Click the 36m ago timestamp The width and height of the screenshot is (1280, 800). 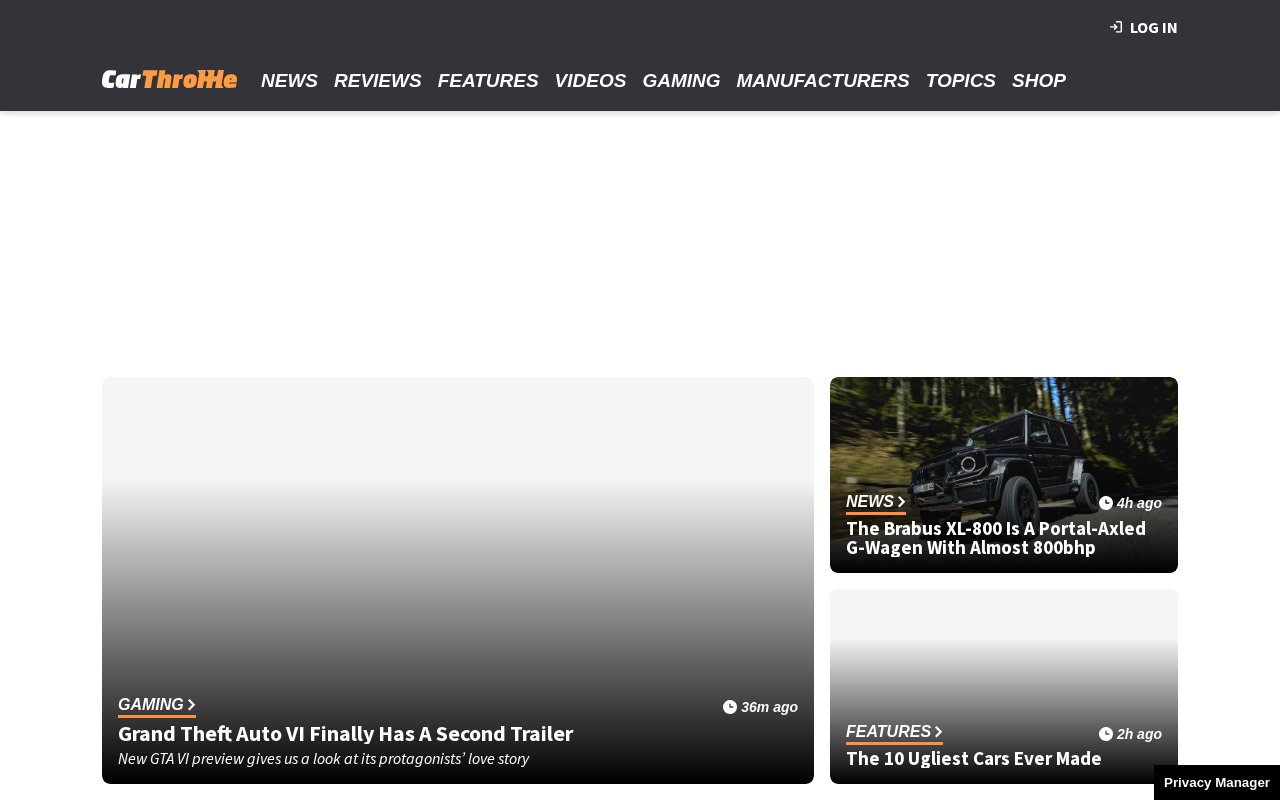click(769, 707)
